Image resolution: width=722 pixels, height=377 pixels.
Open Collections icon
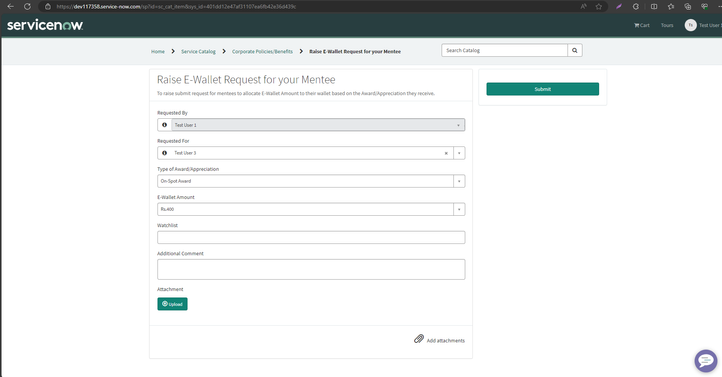click(687, 6)
